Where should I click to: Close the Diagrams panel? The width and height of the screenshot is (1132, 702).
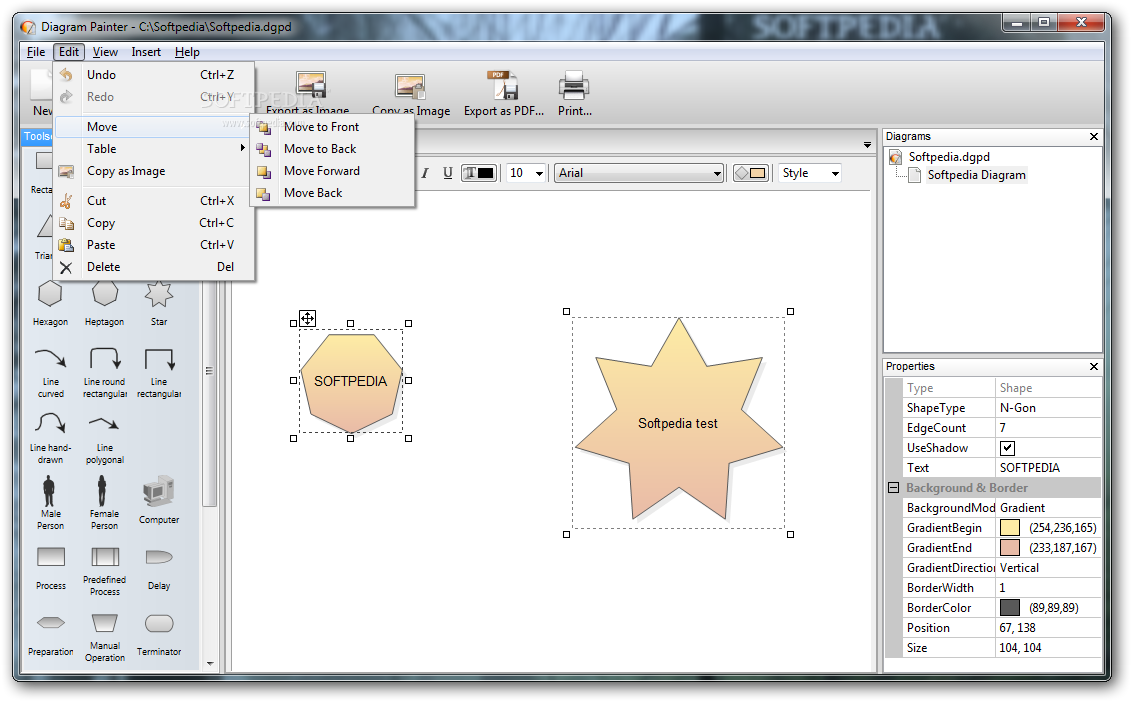coord(1093,136)
